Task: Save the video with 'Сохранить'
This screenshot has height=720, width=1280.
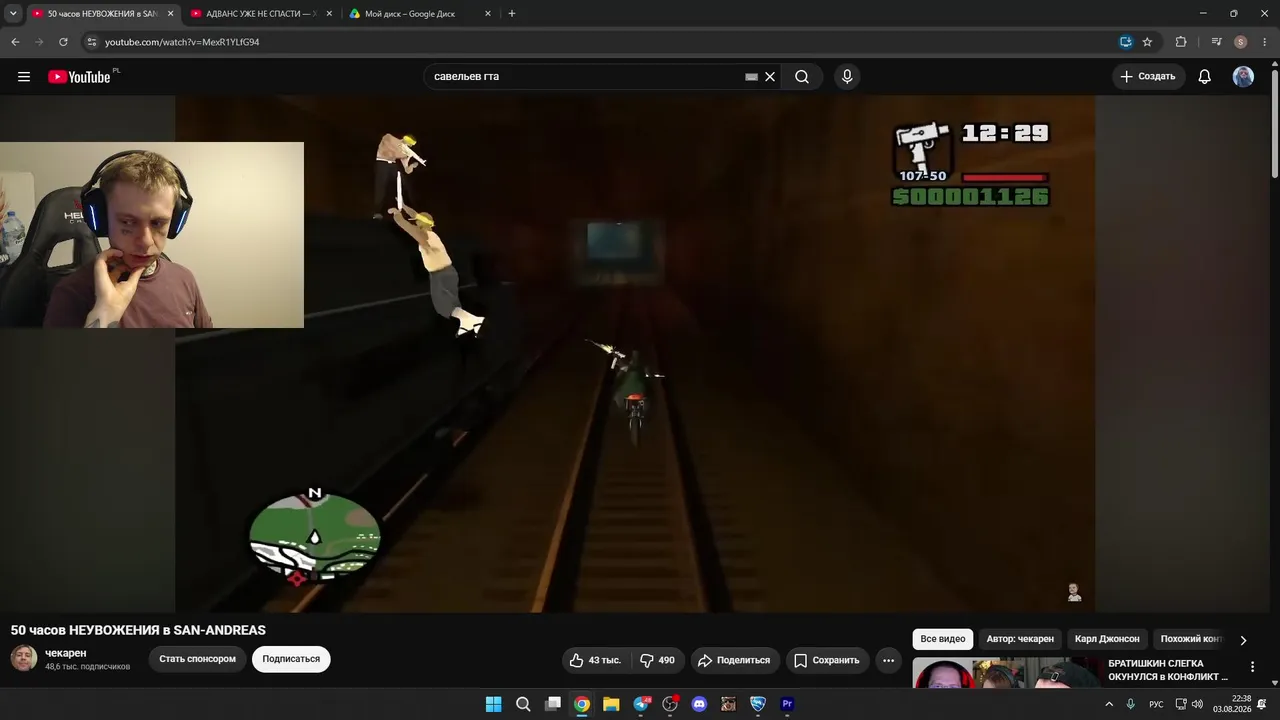Action: tap(827, 660)
